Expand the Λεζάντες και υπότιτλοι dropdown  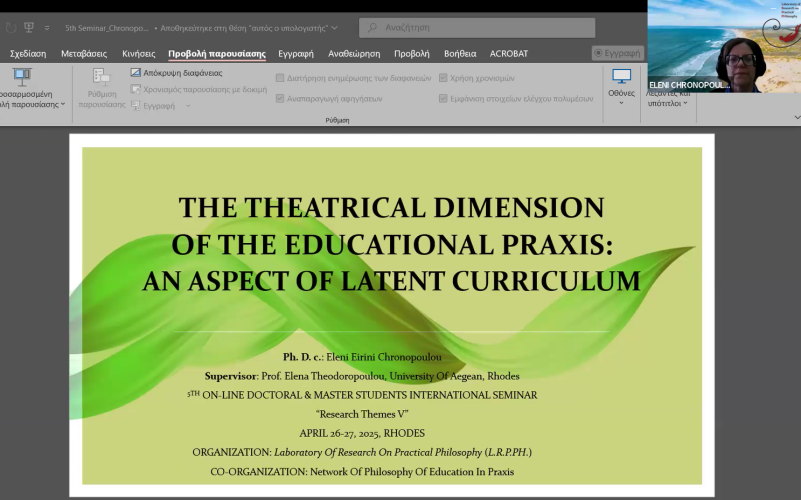[685, 103]
